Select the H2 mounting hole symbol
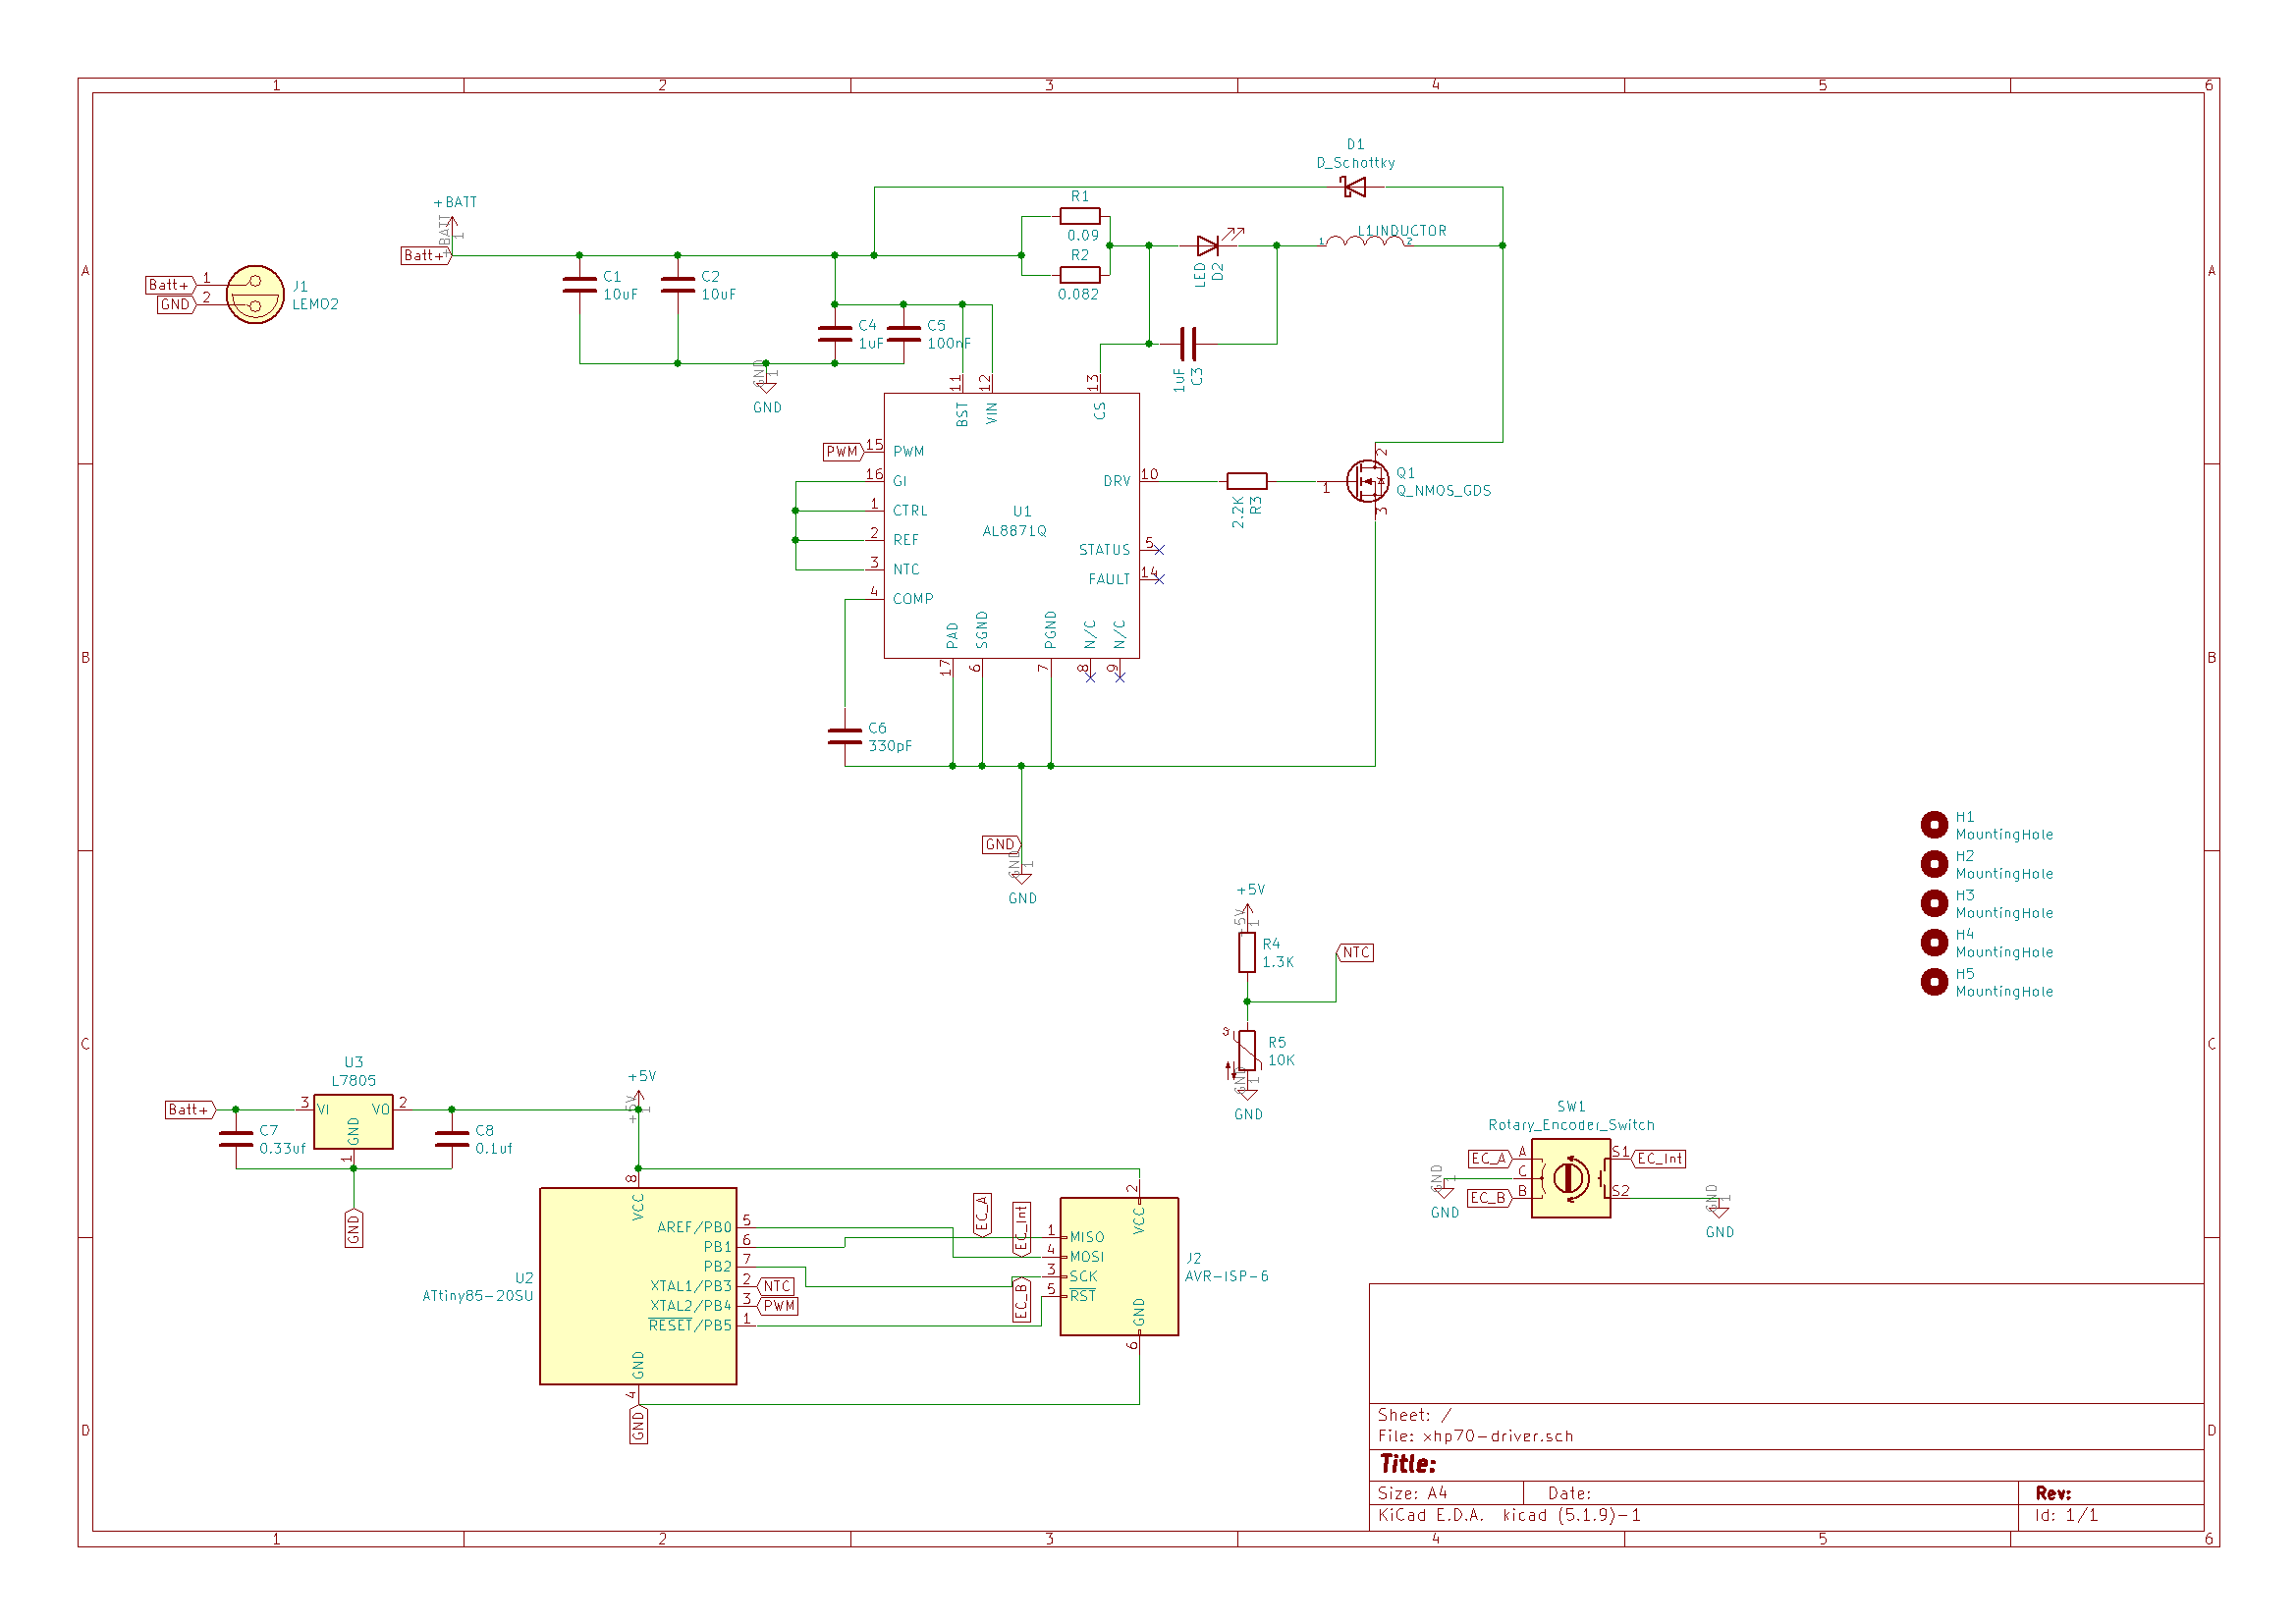This screenshot has height=1623, width=2296. pyautogui.click(x=1934, y=864)
